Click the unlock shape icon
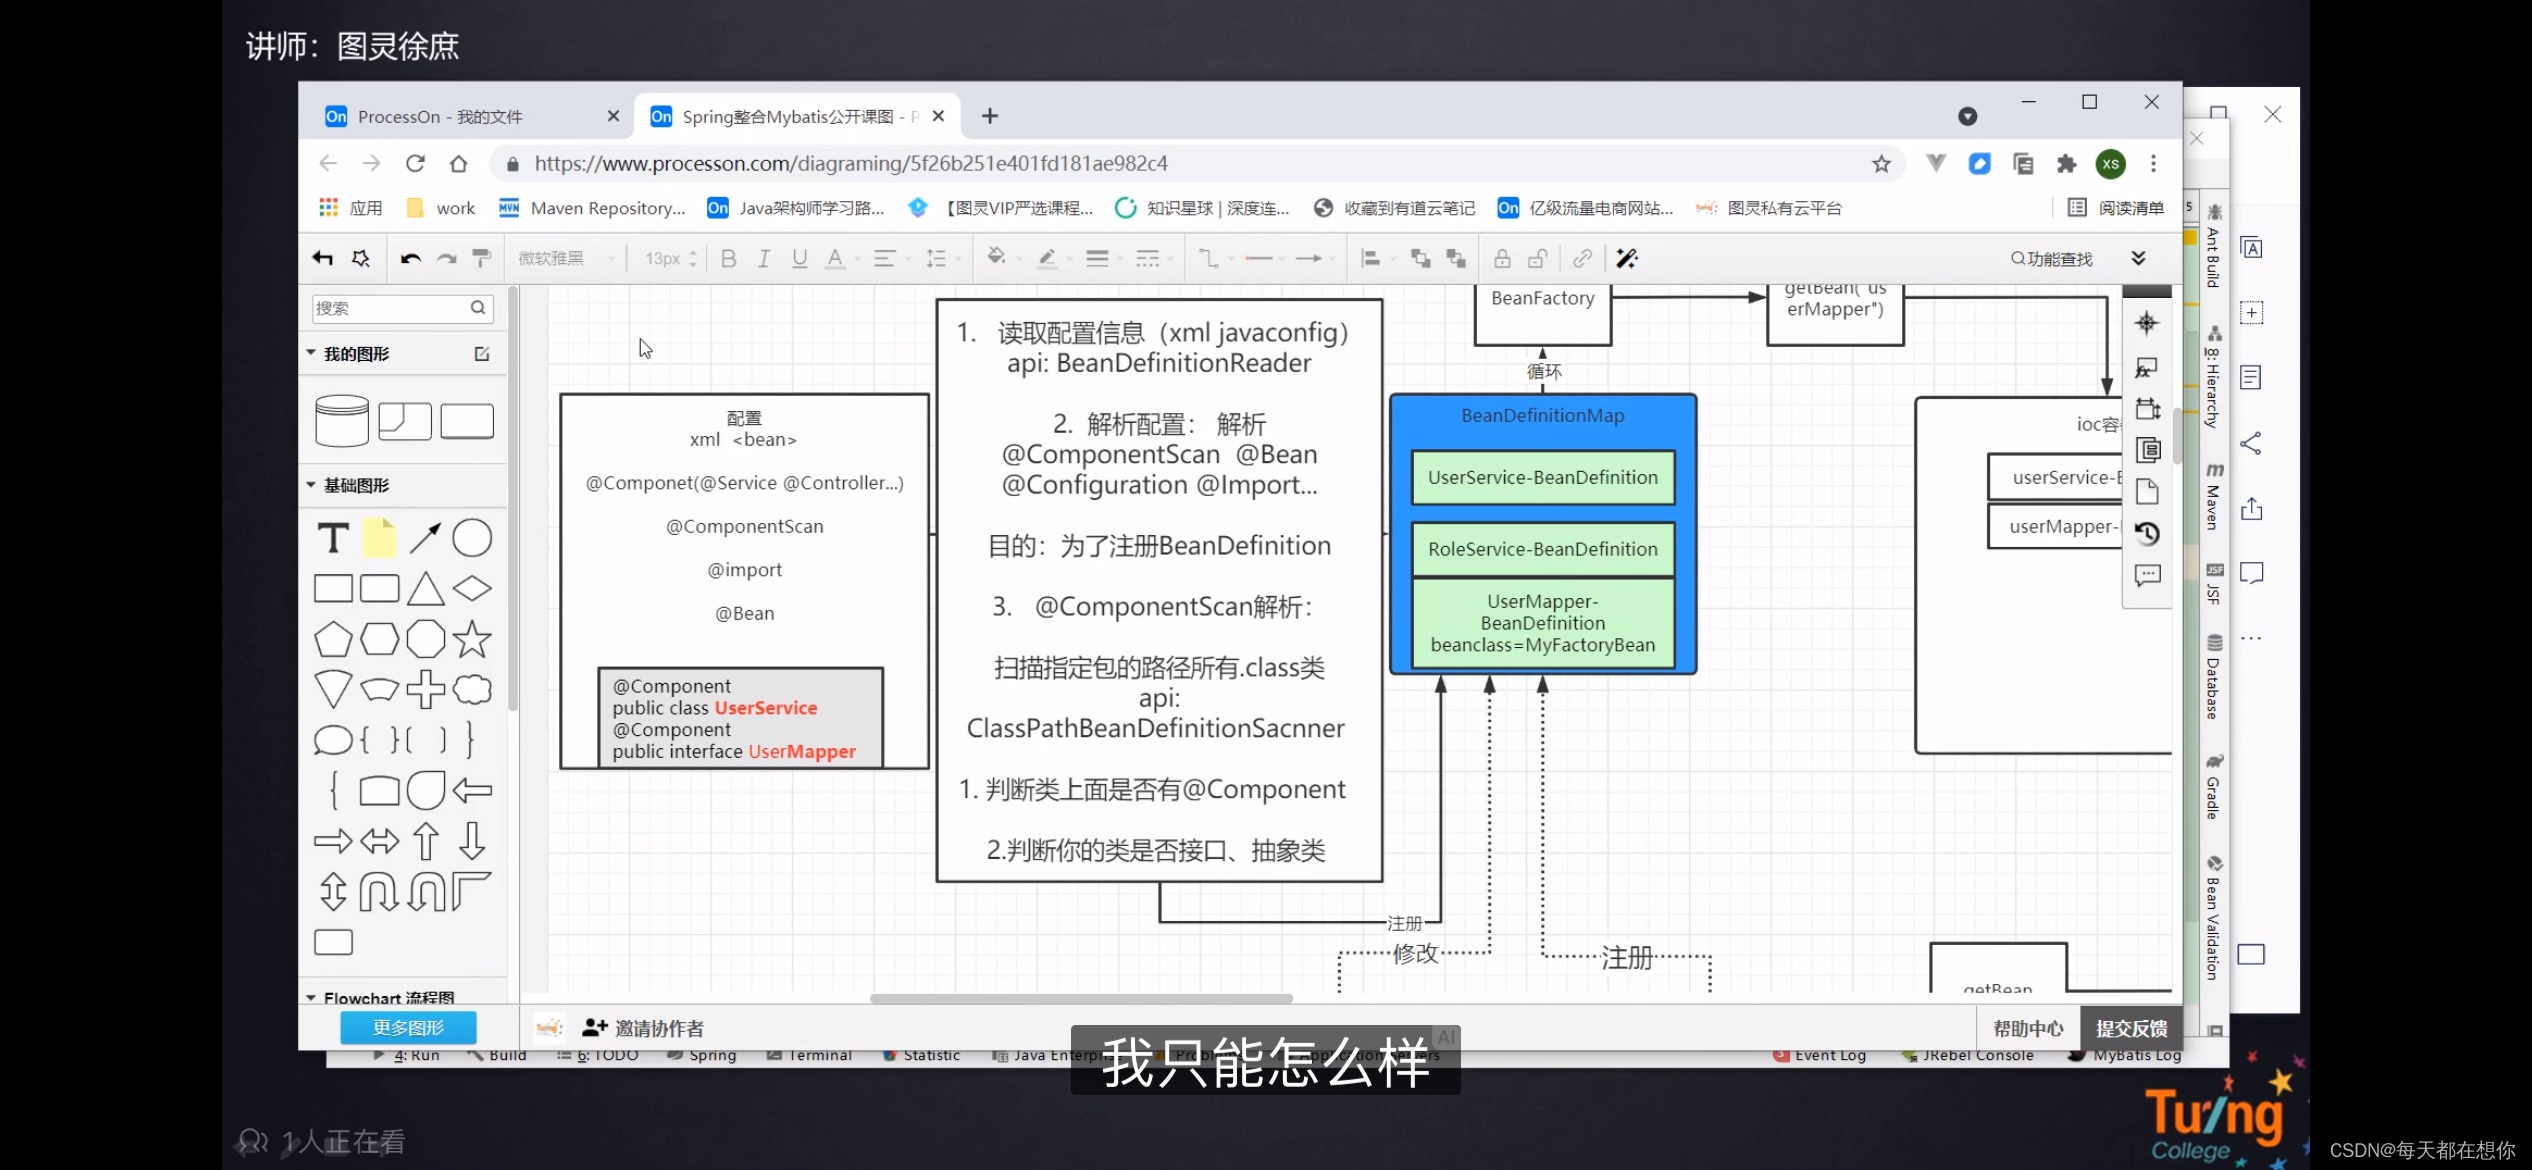Viewport: 2532px width, 1170px height. 1538,258
